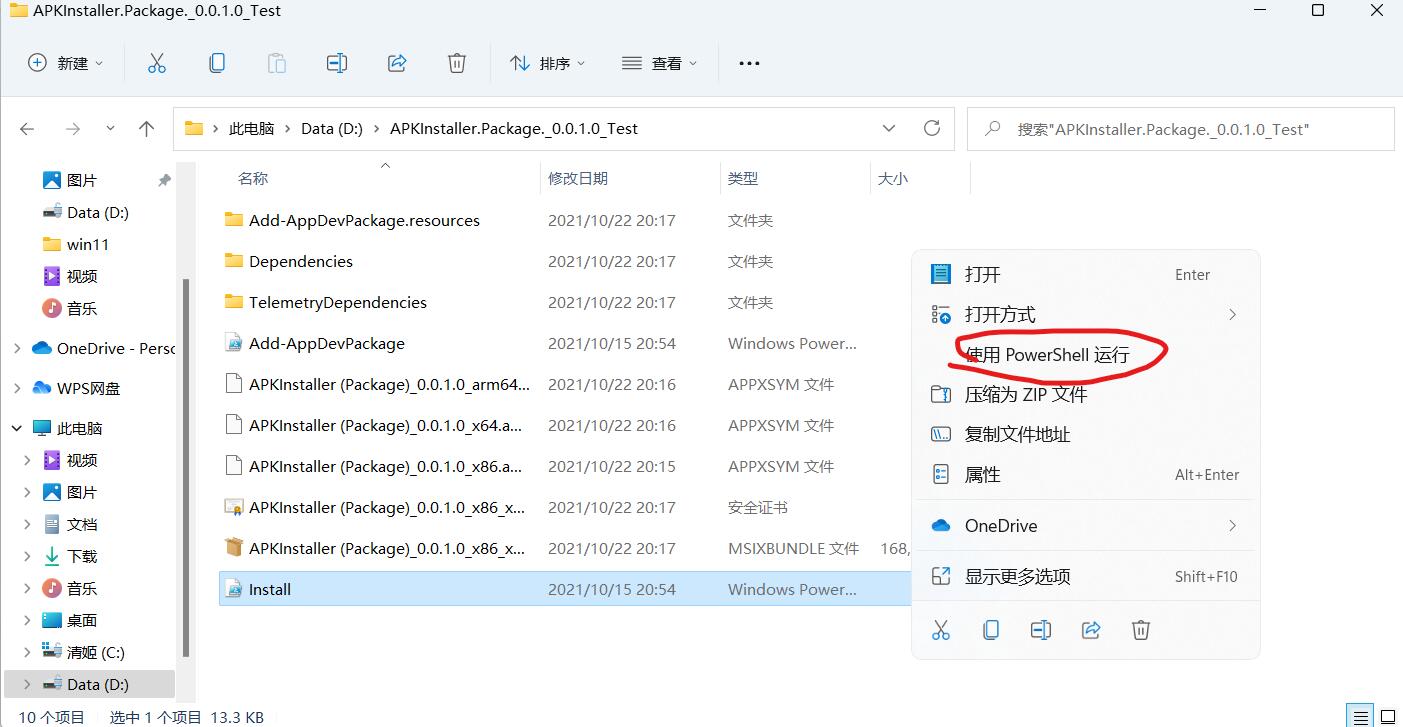Open OneDrive submenu in context menu
Image resolution: width=1403 pixels, height=727 pixels.
pyautogui.click(x=1086, y=525)
